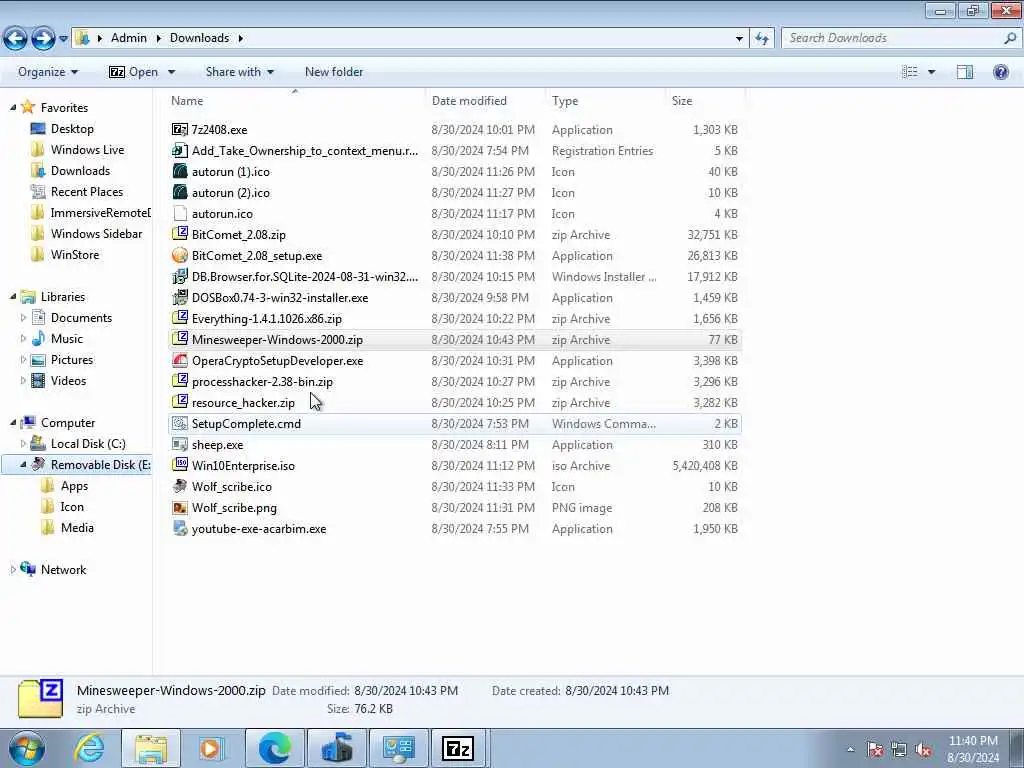Image resolution: width=1024 pixels, height=768 pixels.
Task: Open the Organize dropdown menu
Action: pyautogui.click(x=48, y=72)
